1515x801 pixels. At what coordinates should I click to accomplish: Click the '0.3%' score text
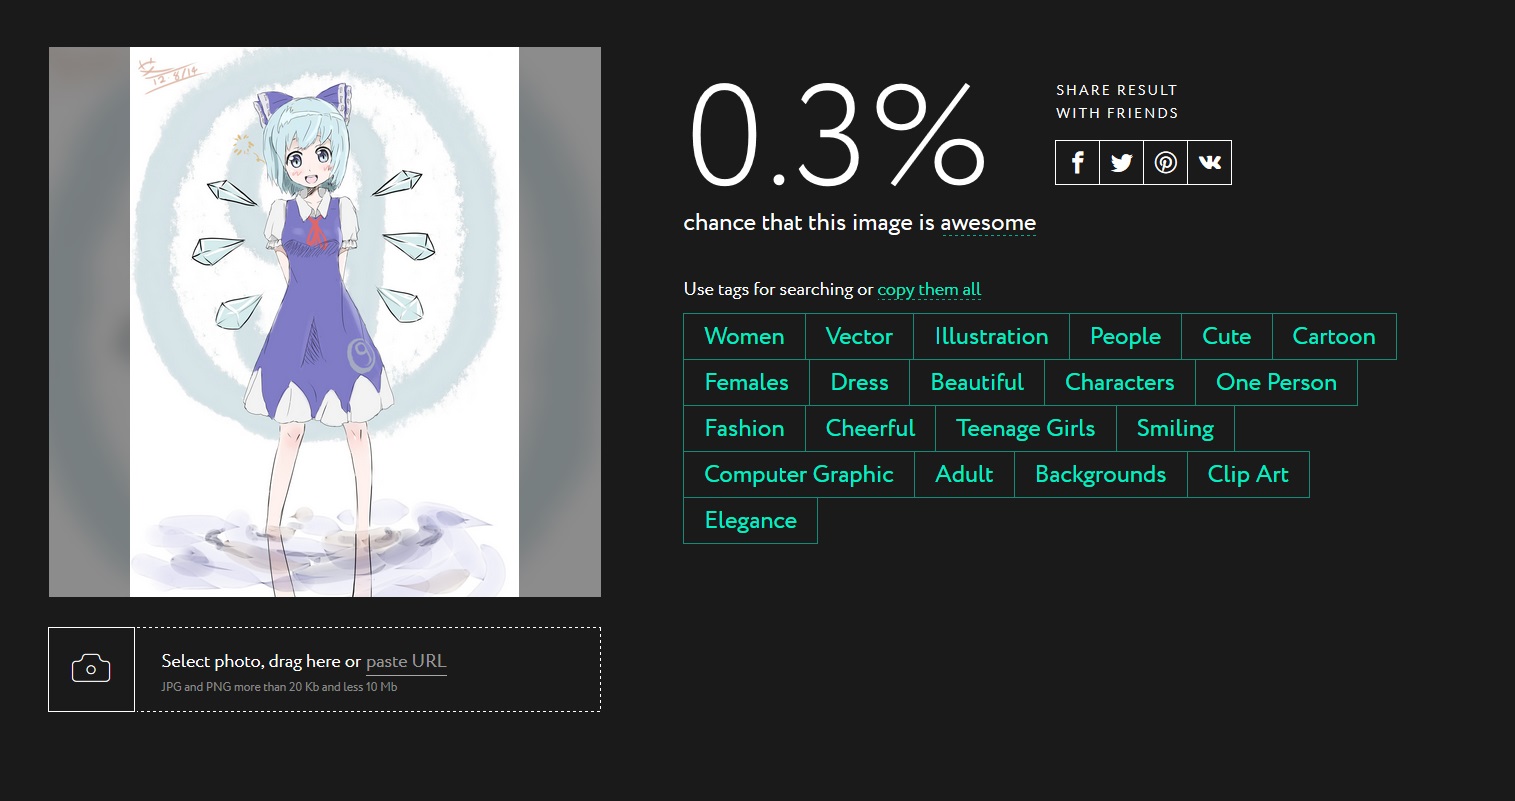(x=838, y=136)
